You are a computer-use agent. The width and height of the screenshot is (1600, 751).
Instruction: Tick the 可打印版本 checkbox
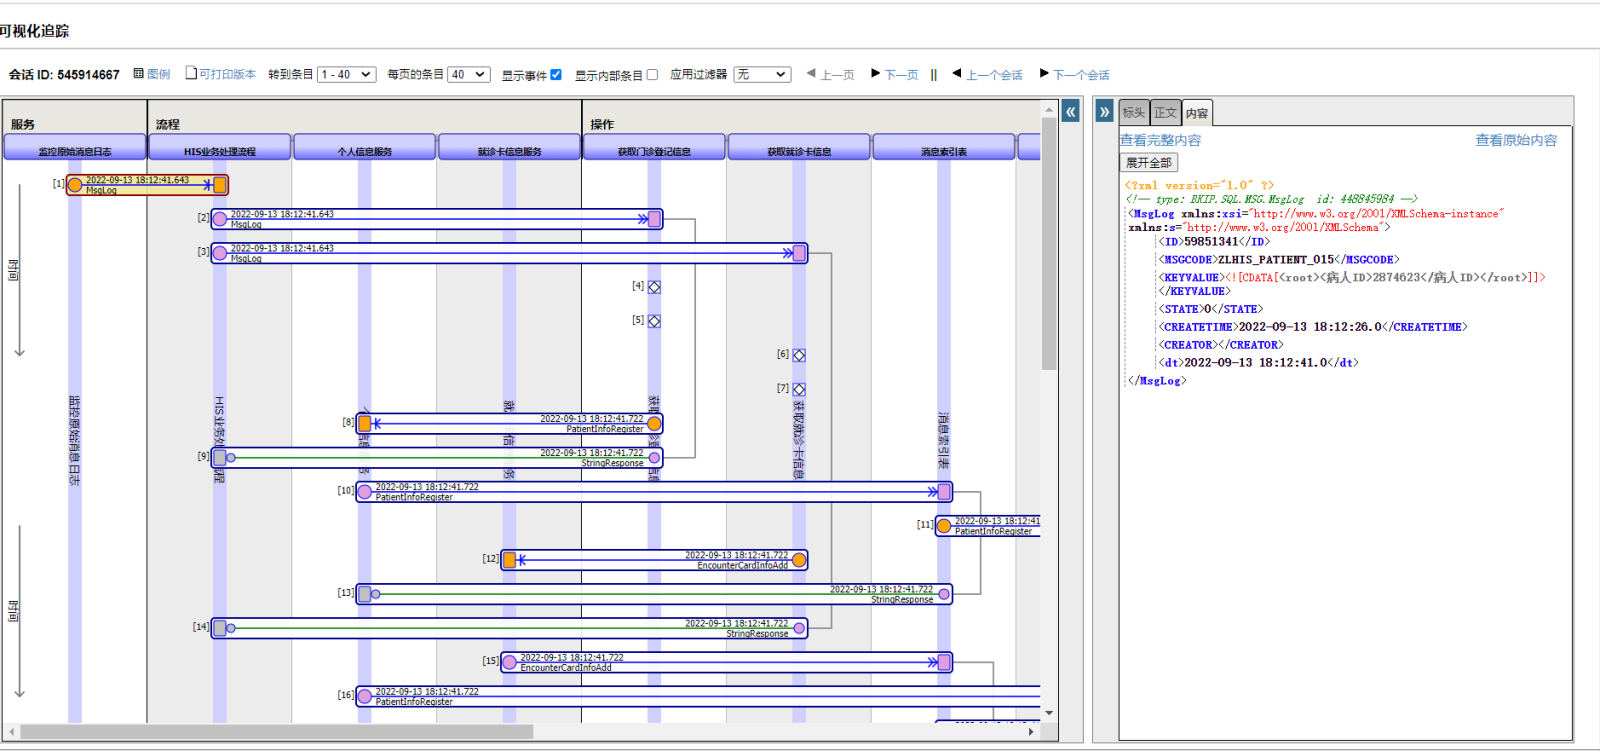(x=191, y=73)
